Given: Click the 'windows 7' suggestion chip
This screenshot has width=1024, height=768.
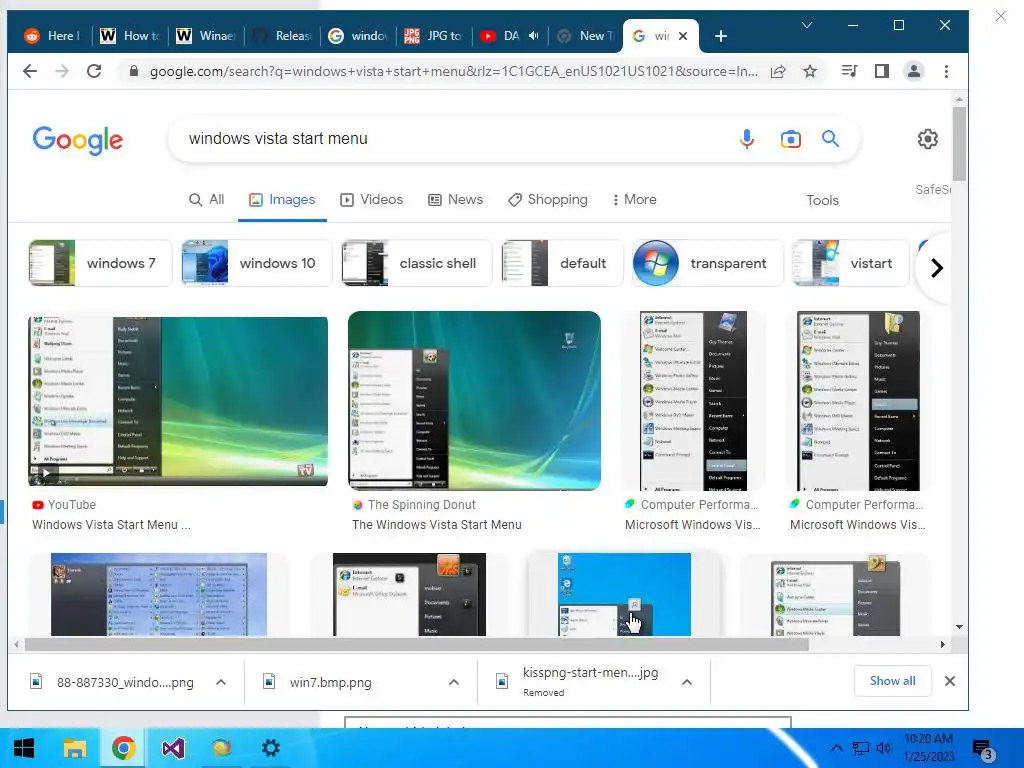Looking at the screenshot, I should point(100,263).
